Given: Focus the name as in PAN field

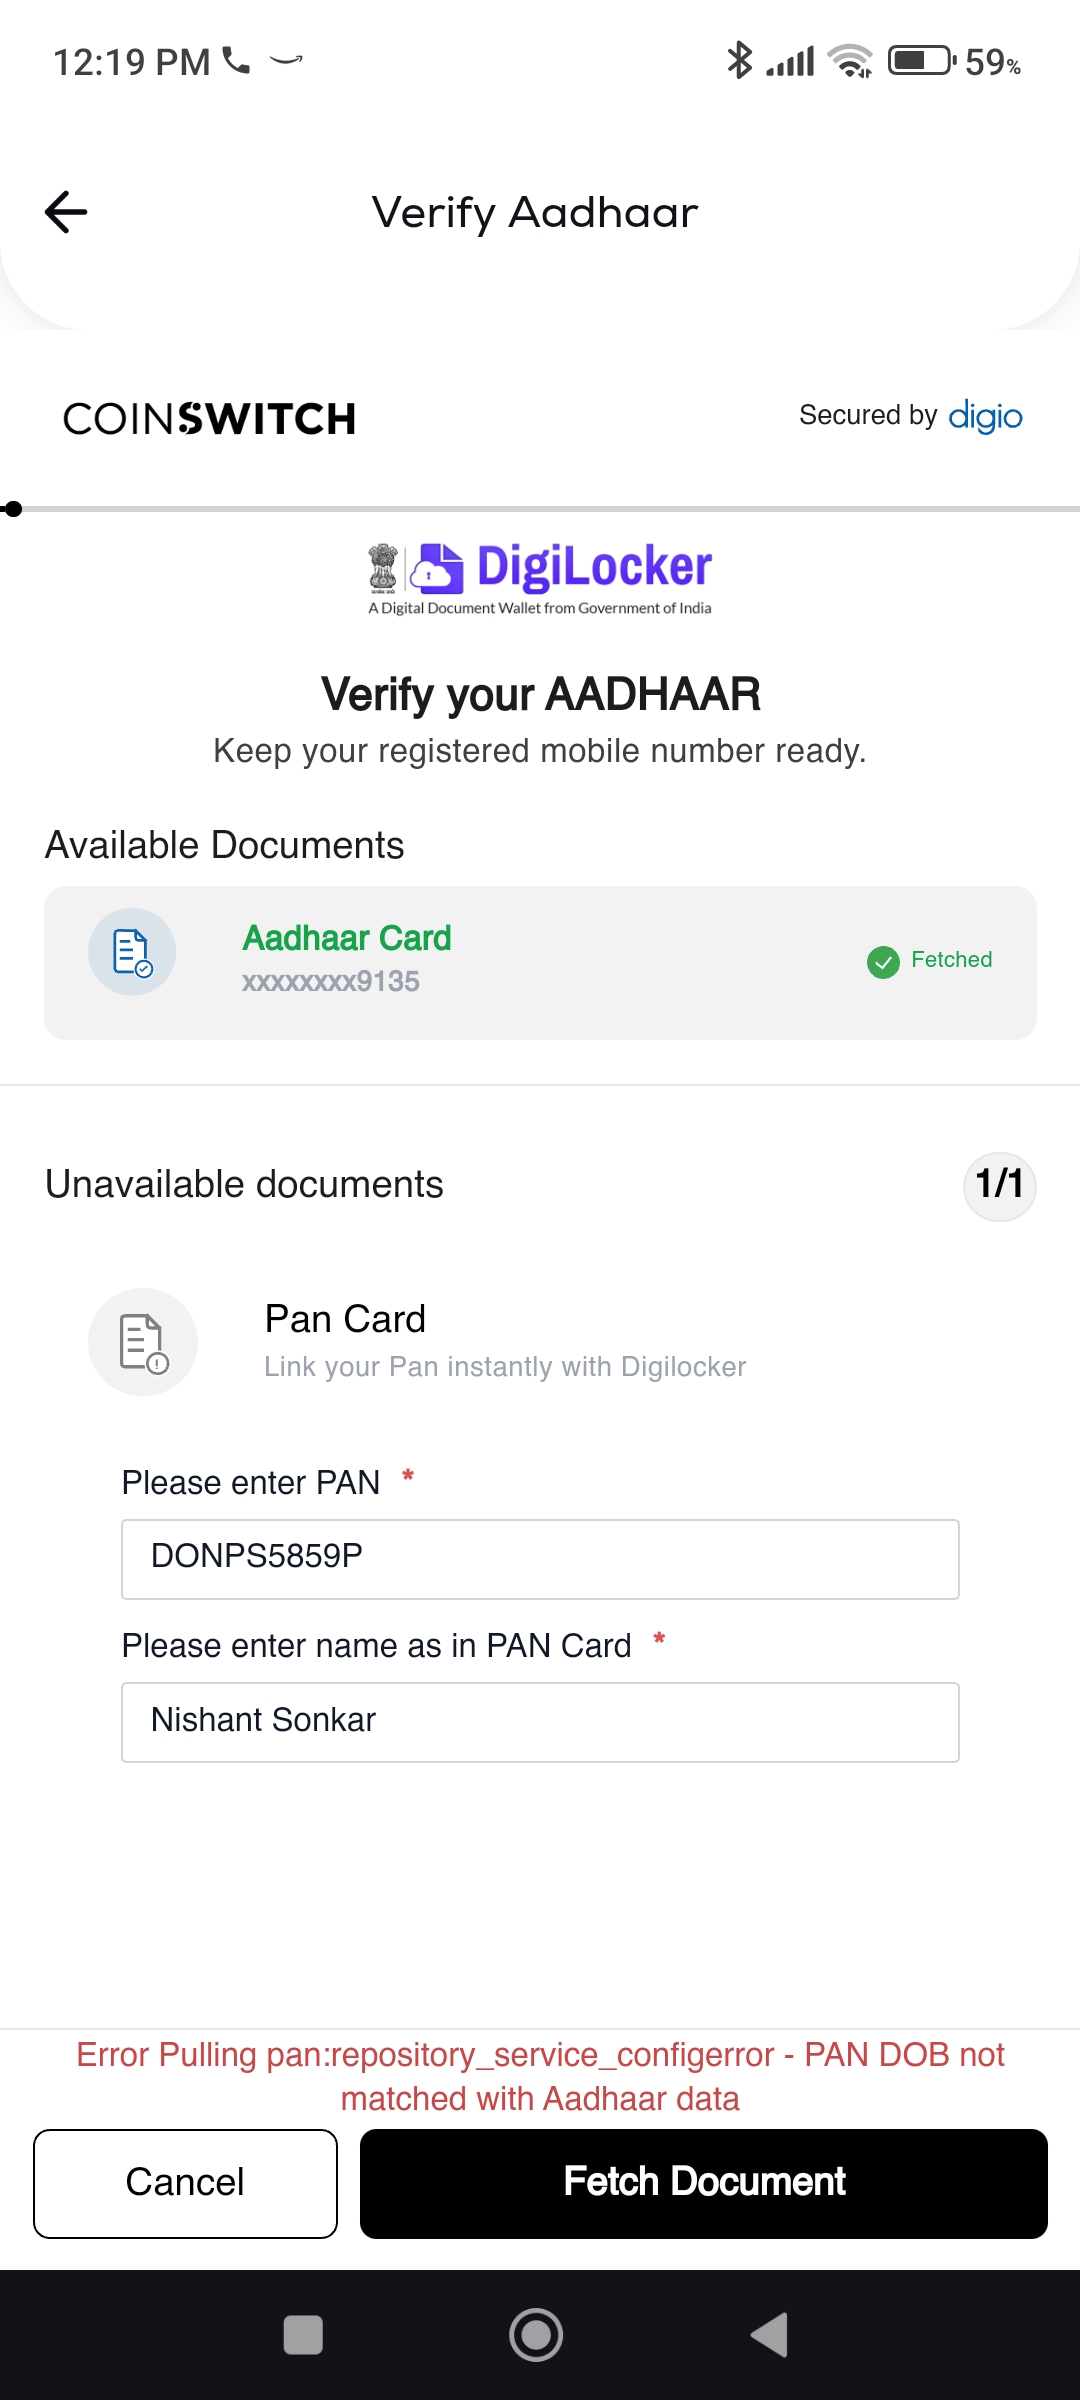Looking at the screenshot, I should [x=540, y=1722].
